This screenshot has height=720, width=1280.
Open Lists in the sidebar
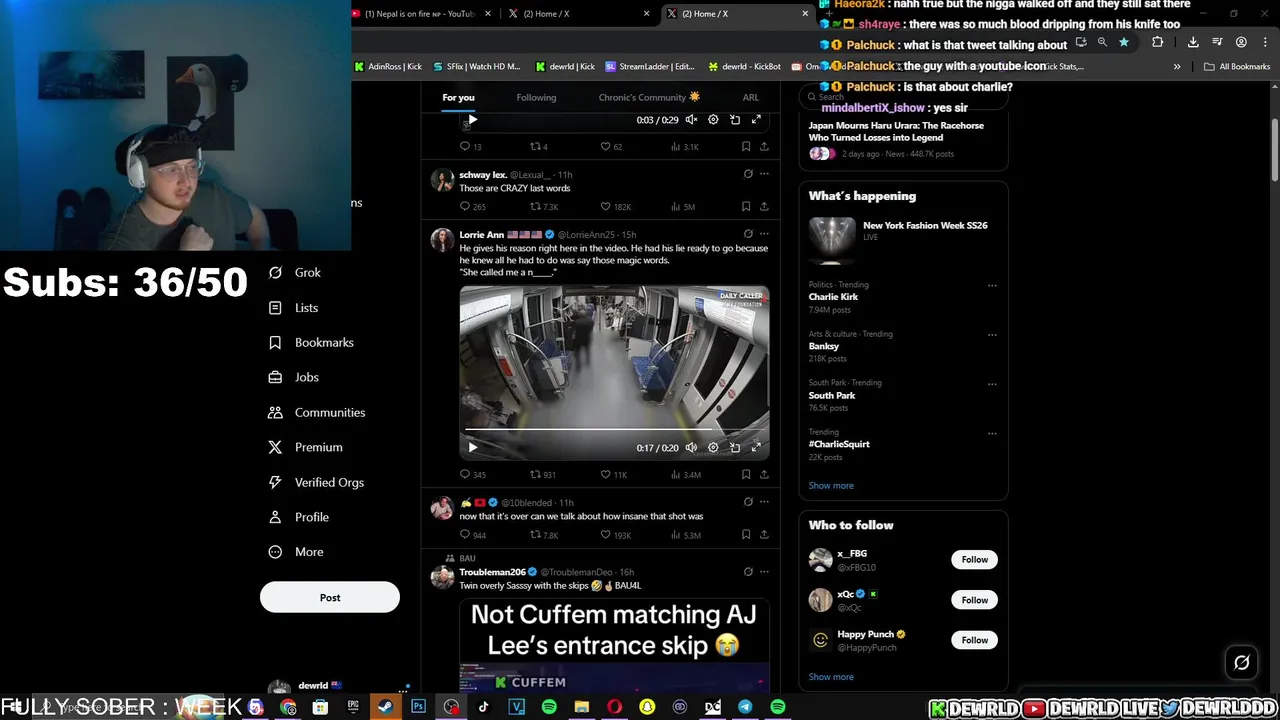pyautogui.click(x=294, y=308)
